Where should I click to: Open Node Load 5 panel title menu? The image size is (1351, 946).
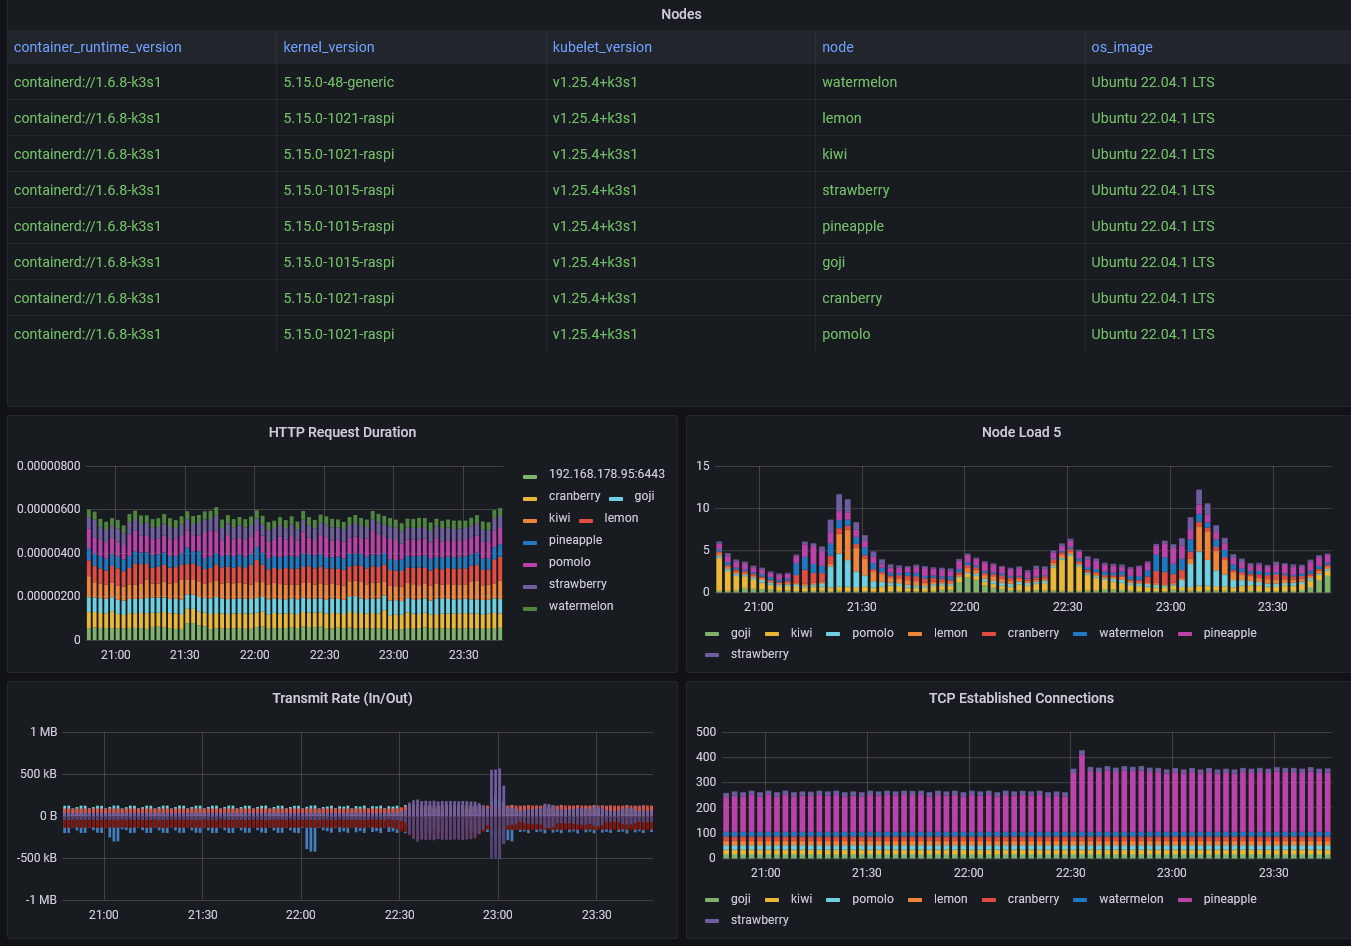1021,432
